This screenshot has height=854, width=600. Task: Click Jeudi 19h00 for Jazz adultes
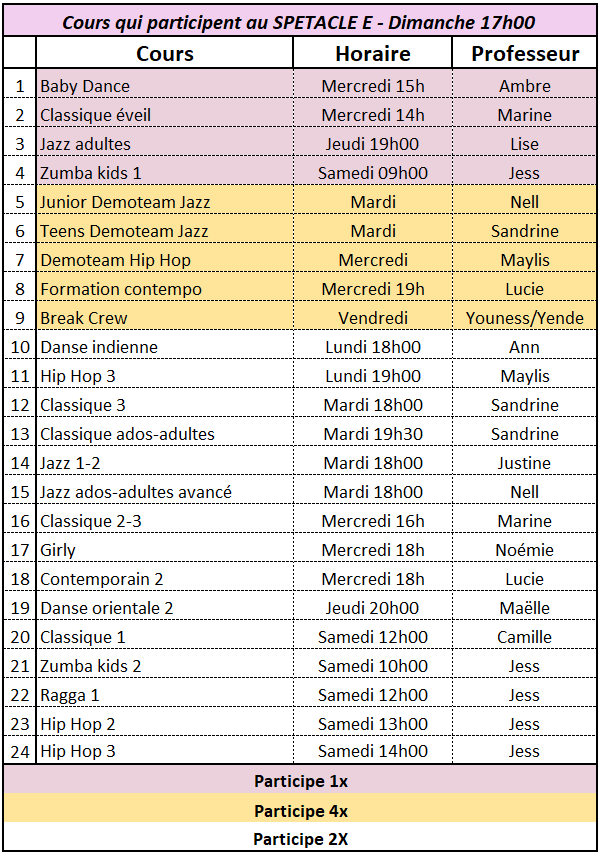[373, 144]
